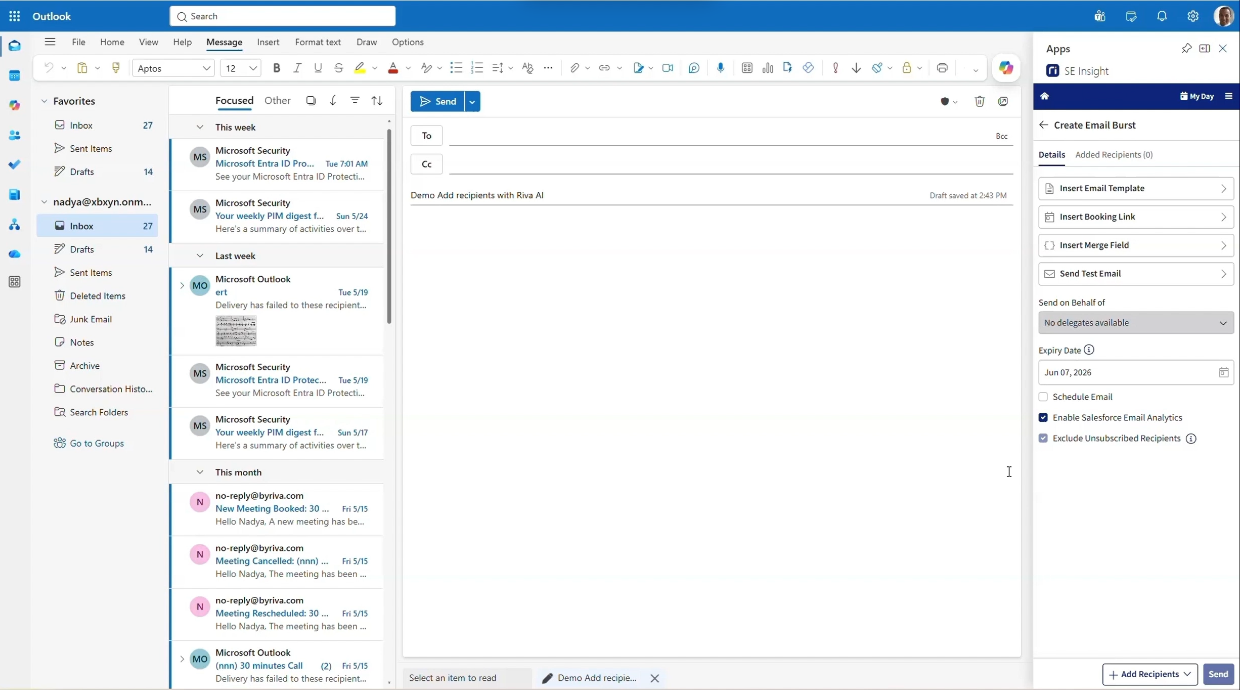Open Settings gear in header
The height and width of the screenshot is (690, 1240).
1193,16
